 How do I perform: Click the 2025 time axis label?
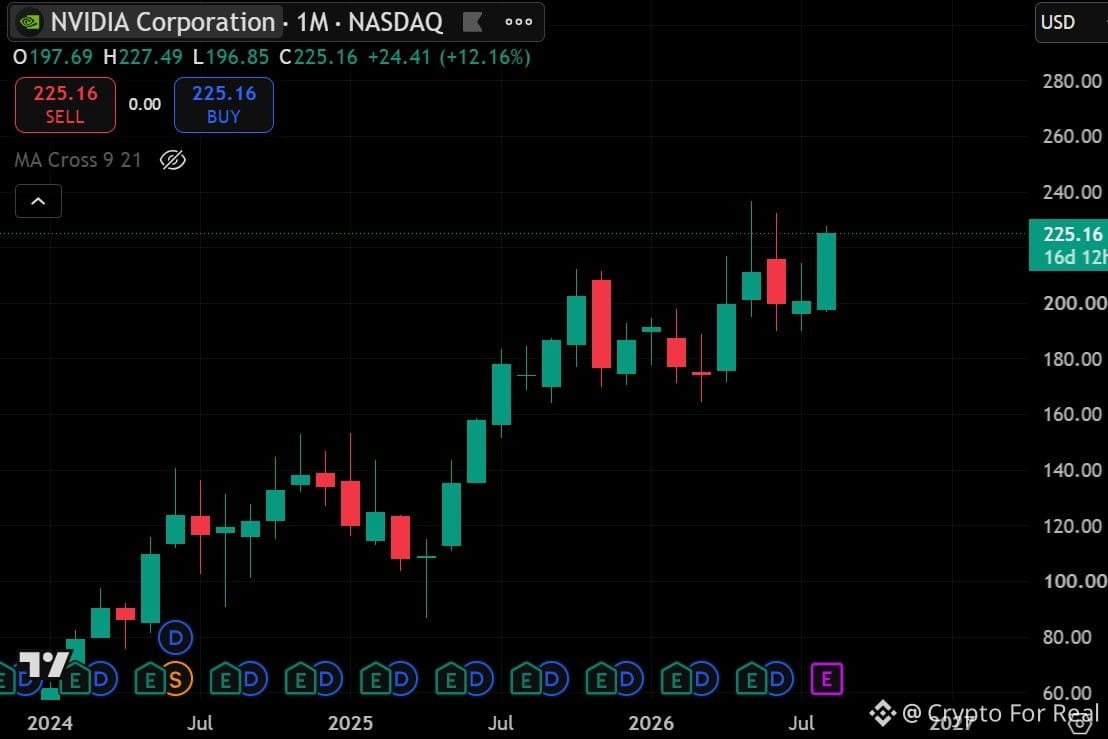[350, 723]
